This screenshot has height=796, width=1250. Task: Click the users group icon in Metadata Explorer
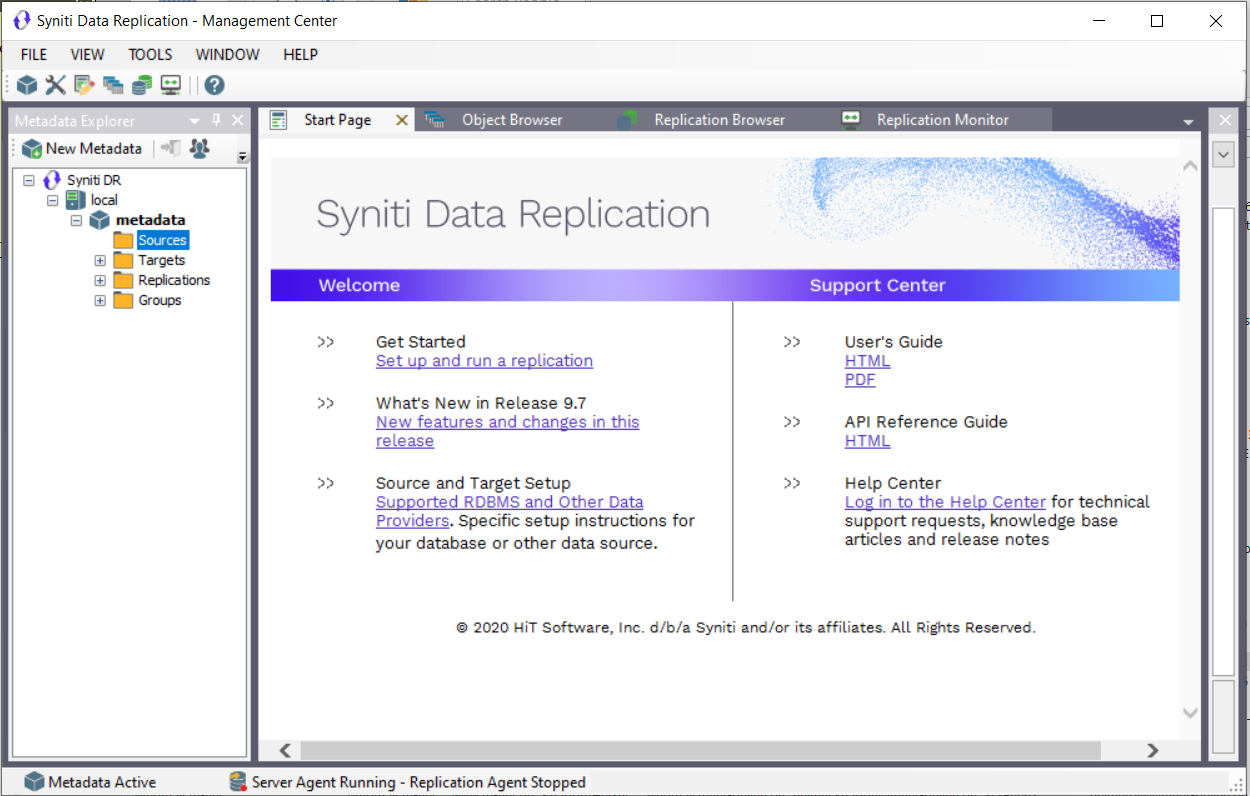(197, 148)
